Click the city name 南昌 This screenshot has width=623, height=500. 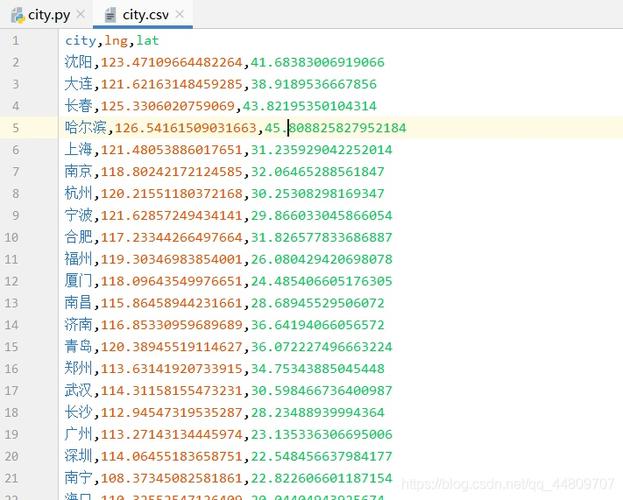coord(79,302)
